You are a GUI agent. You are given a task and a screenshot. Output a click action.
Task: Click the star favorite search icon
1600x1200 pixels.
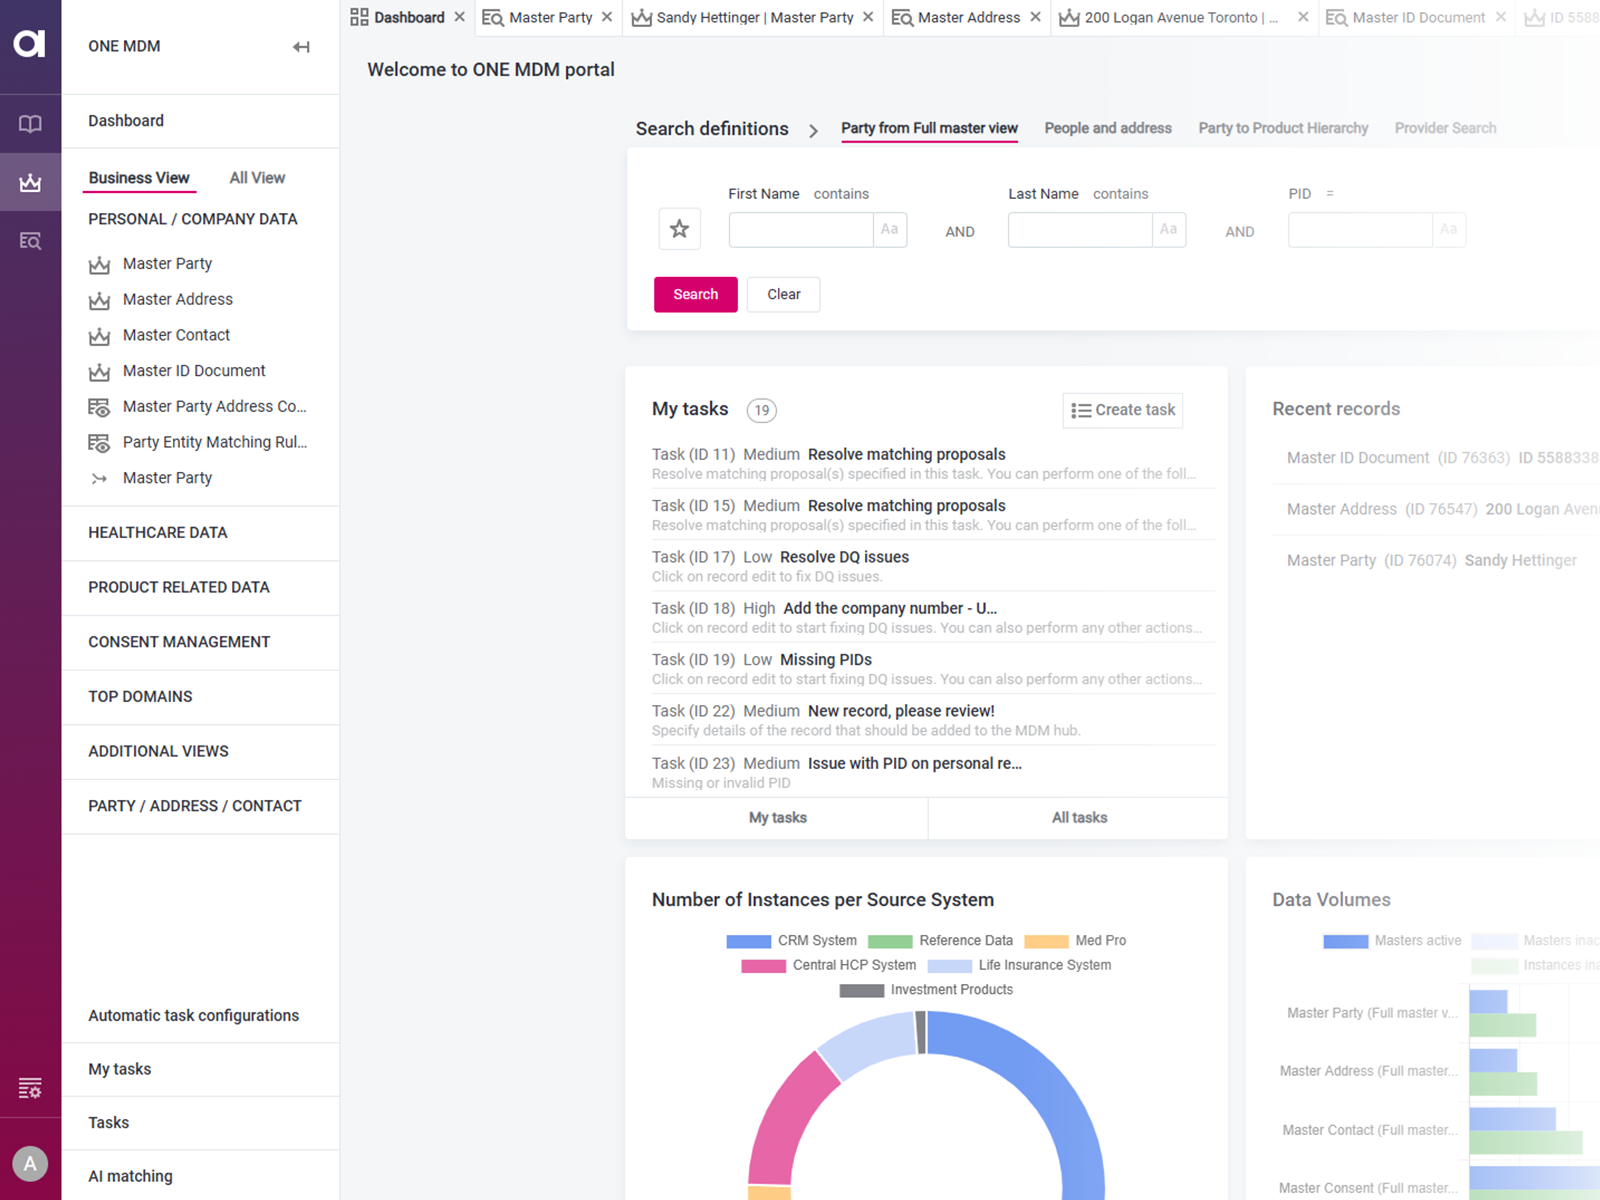click(x=679, y=229)
